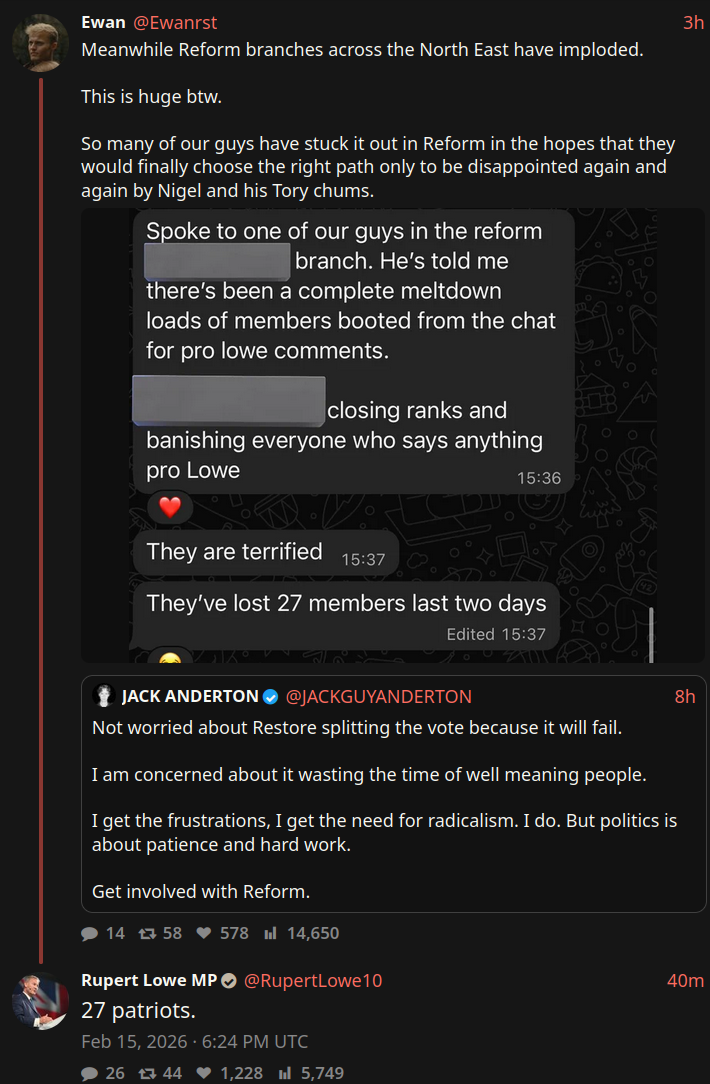View stats icon showing 14,650 views

coord(270,933)
